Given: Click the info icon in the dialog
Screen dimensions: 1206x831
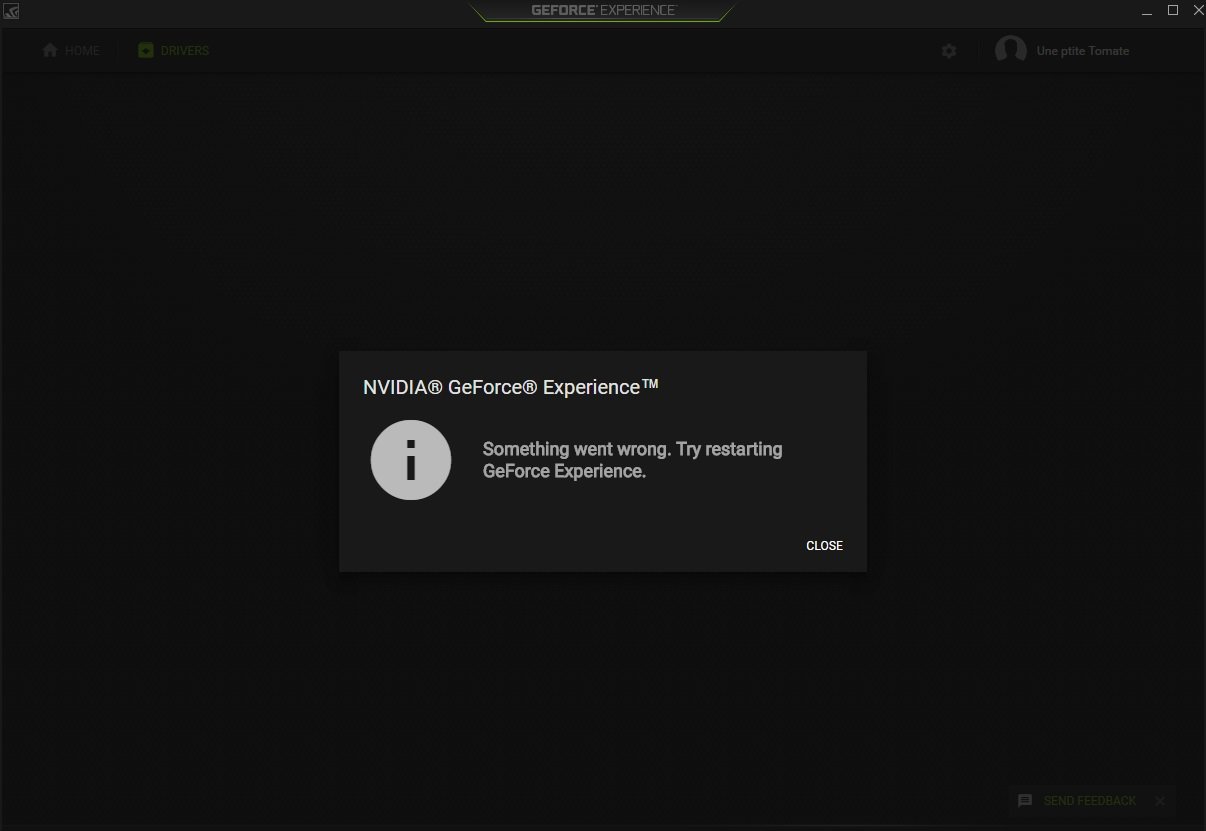Looking at the screenshot, I should point(411,460).
